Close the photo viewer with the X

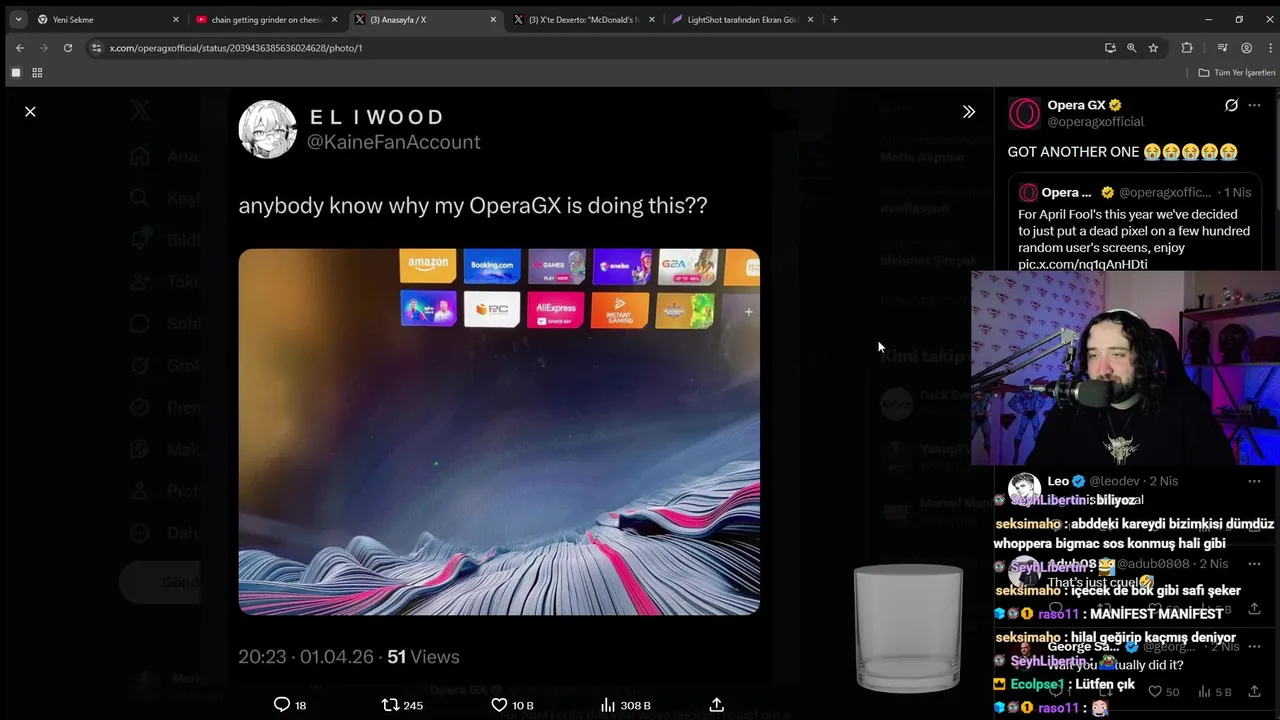click(x=30, y=112)
